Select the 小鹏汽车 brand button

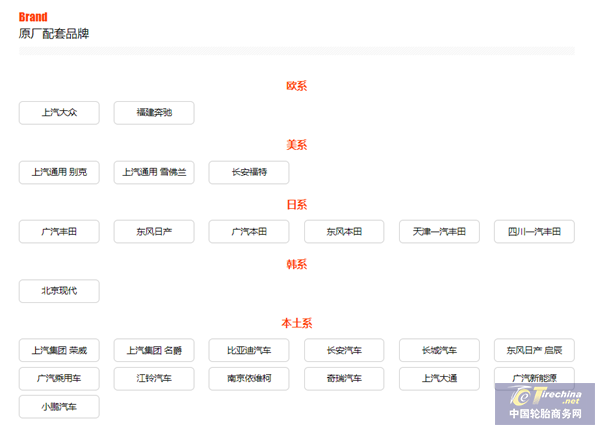click(x=59, y=407)
